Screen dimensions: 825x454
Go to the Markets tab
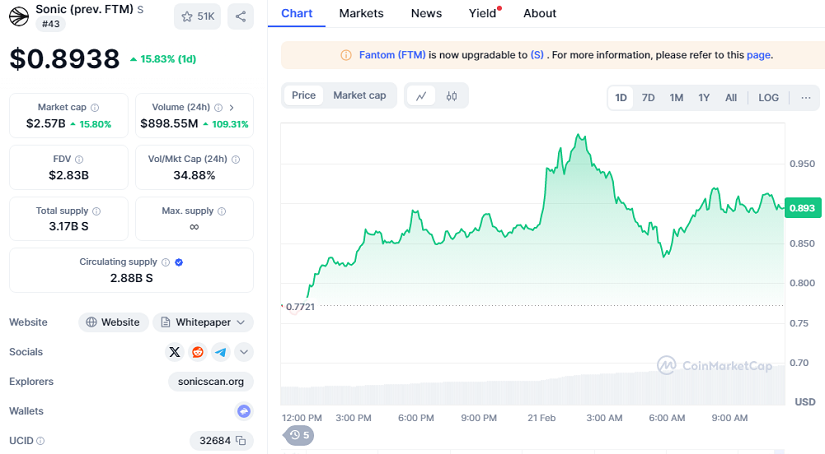[361, 14]
